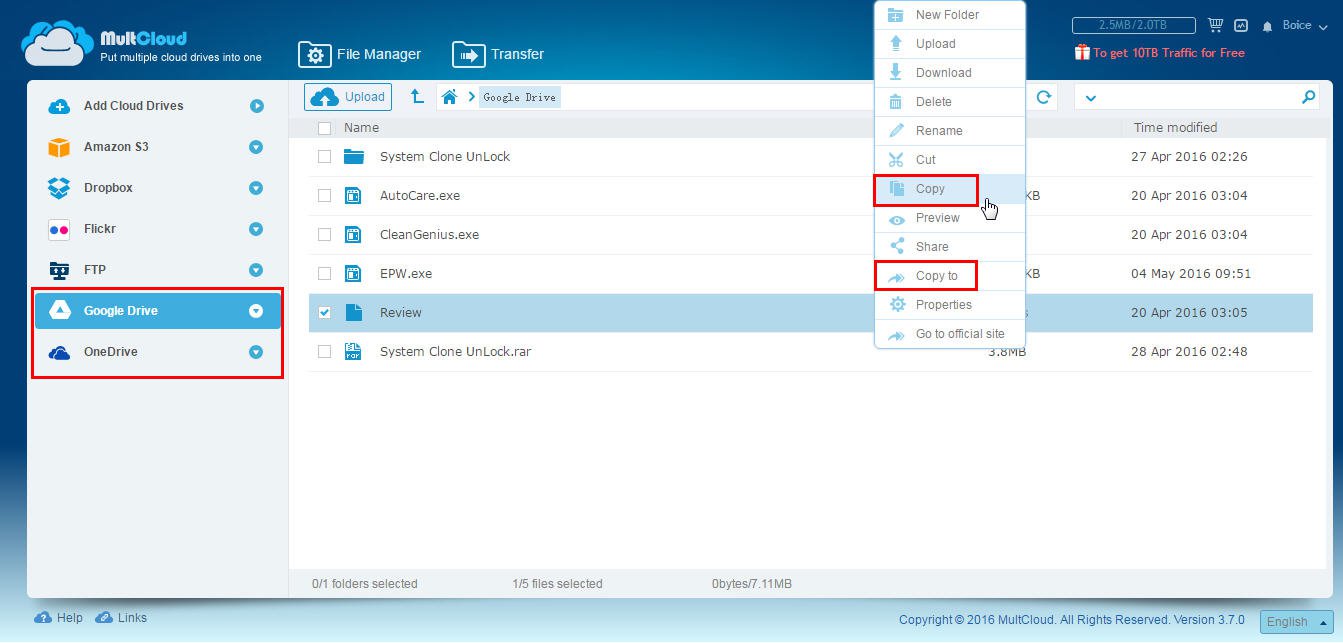Click the refresh icon

1044,97
